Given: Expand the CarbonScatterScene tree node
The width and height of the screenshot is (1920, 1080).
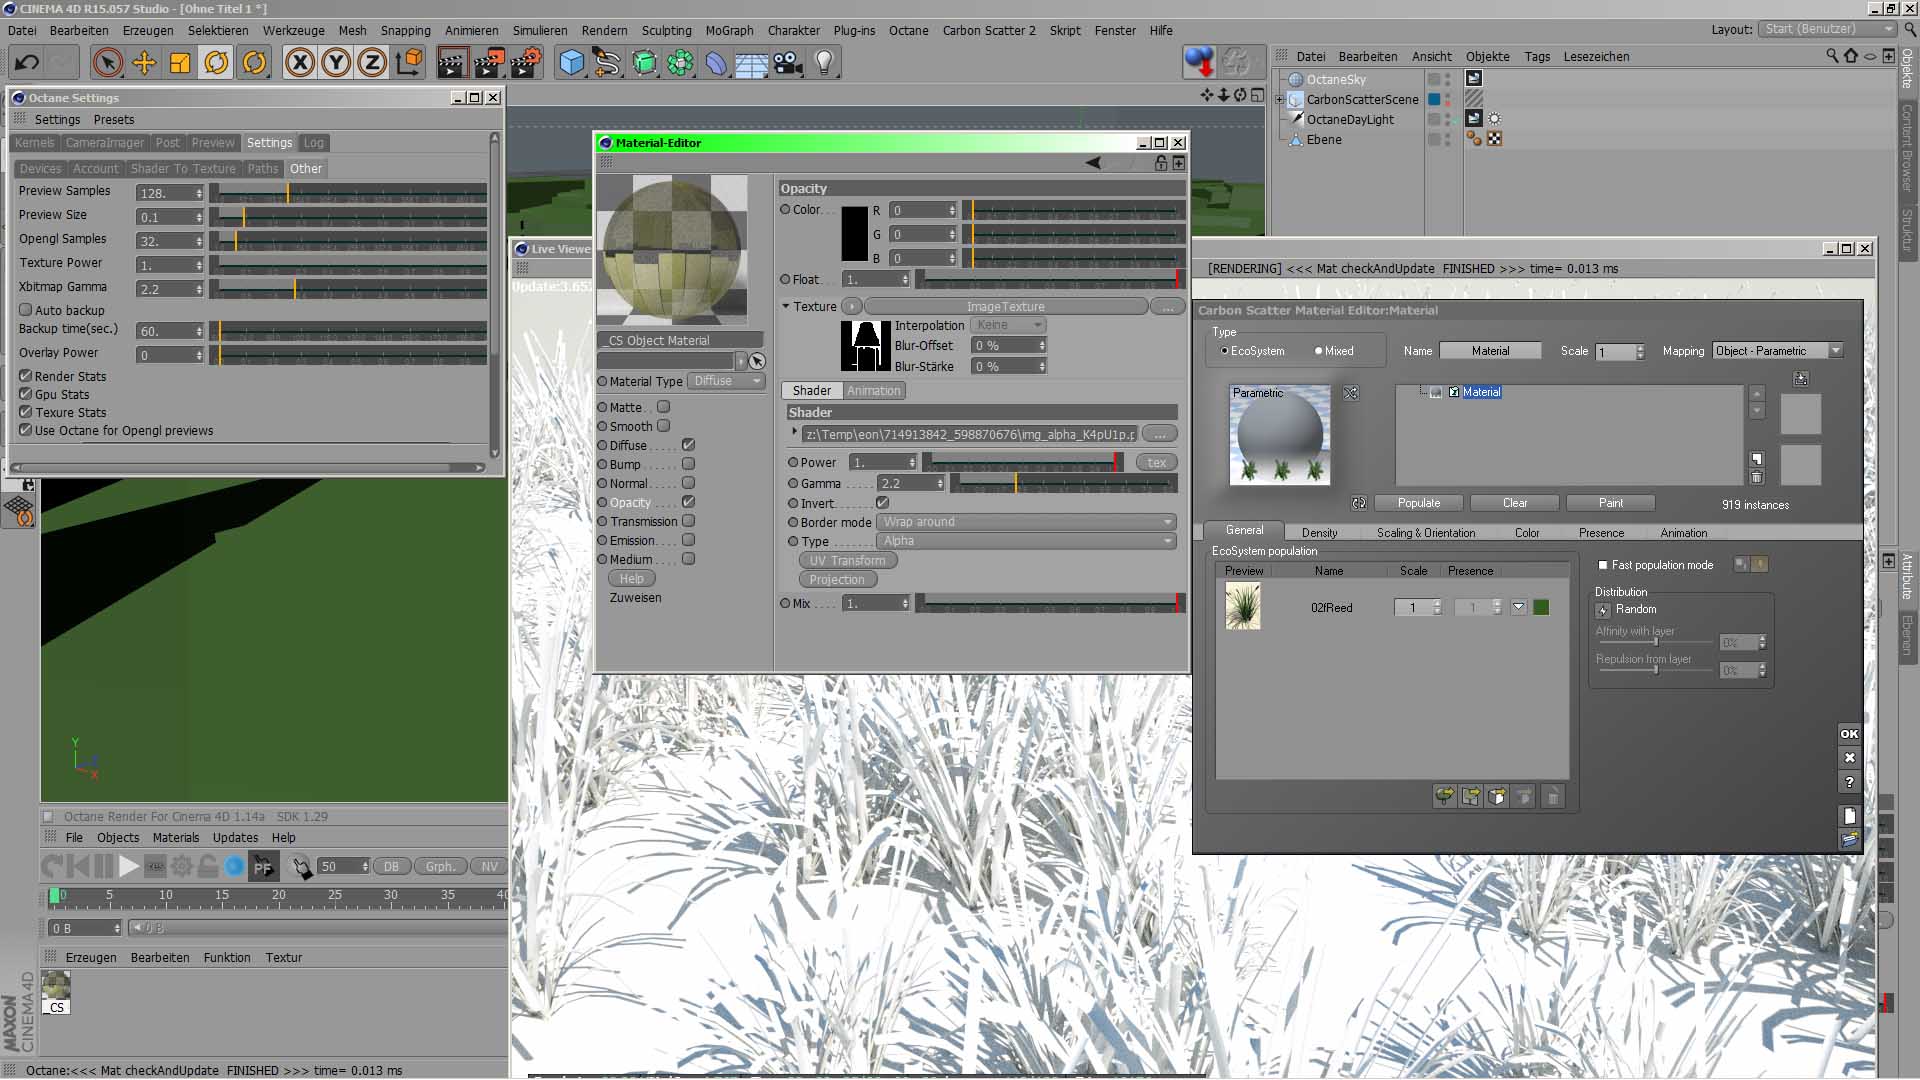Looking at the screenshot, I should click(x=1279, y=99).
